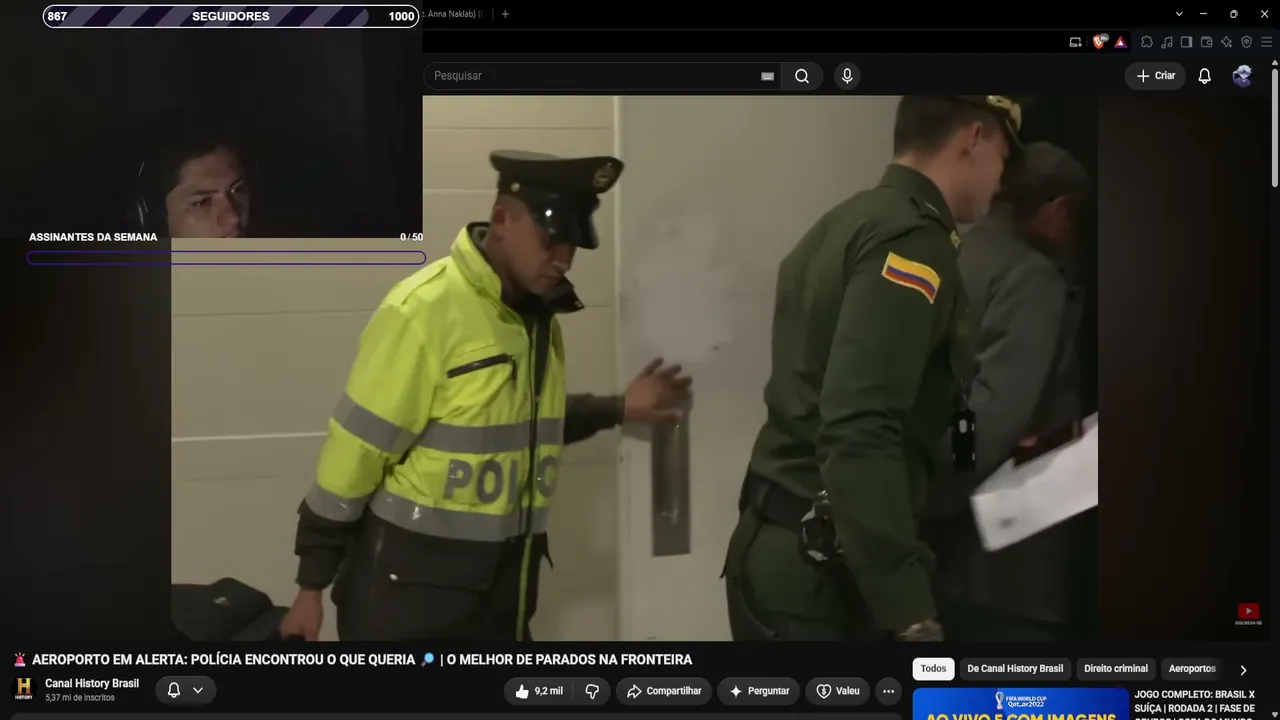
Task: Click the Brave Rewards triangle icon
Action: [1120, 42]
